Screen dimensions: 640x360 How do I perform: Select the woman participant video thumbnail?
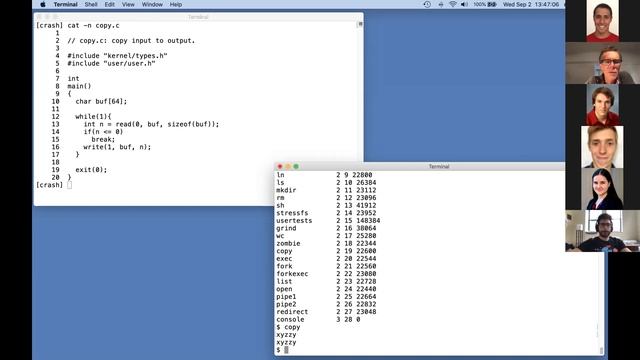point(602,189)
